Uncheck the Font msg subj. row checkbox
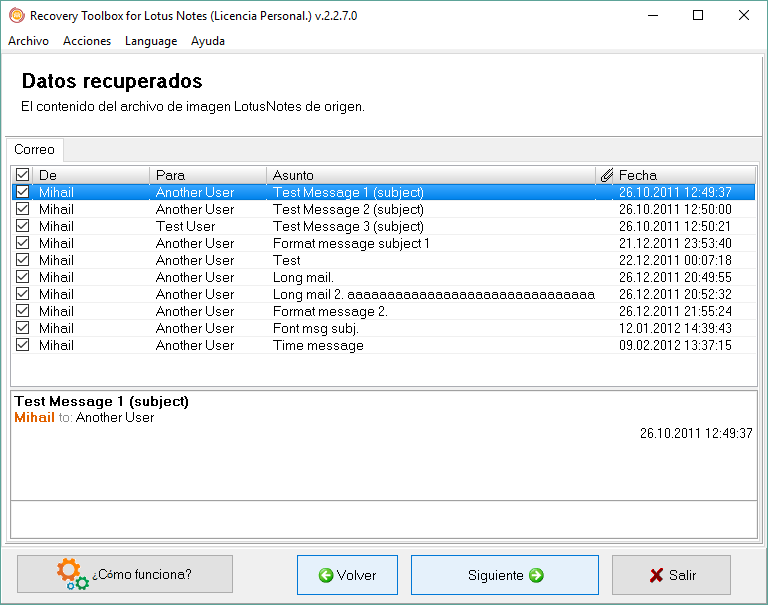 point(23,328)
